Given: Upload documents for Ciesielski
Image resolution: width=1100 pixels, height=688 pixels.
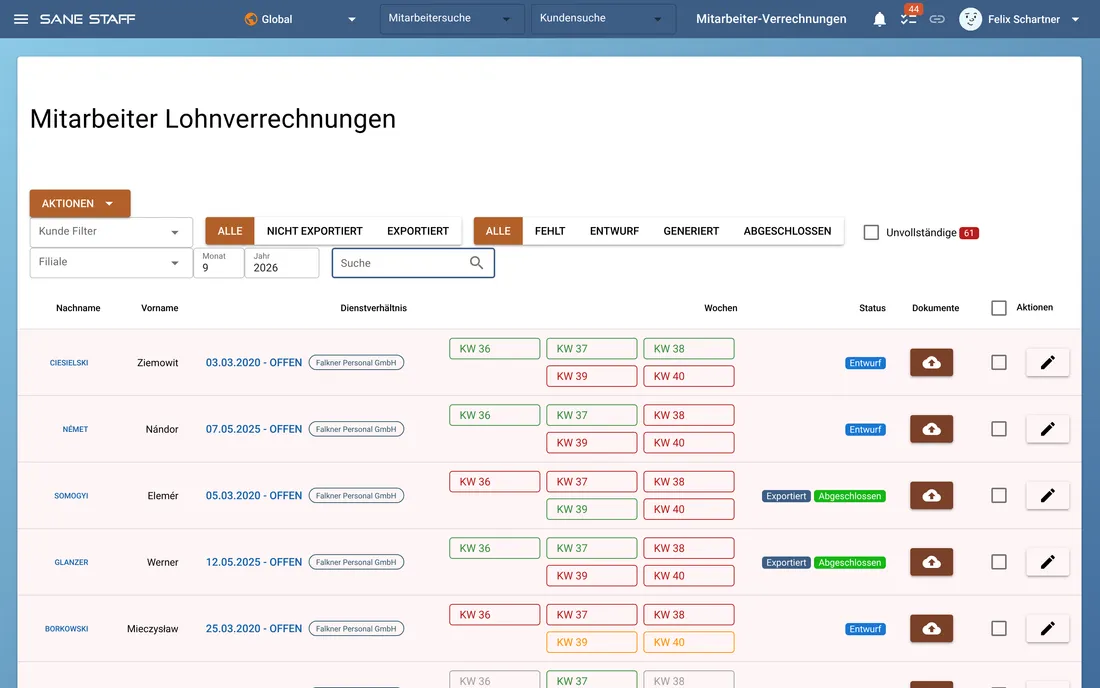Looking at the screenshot, I should tap(932, 363).
